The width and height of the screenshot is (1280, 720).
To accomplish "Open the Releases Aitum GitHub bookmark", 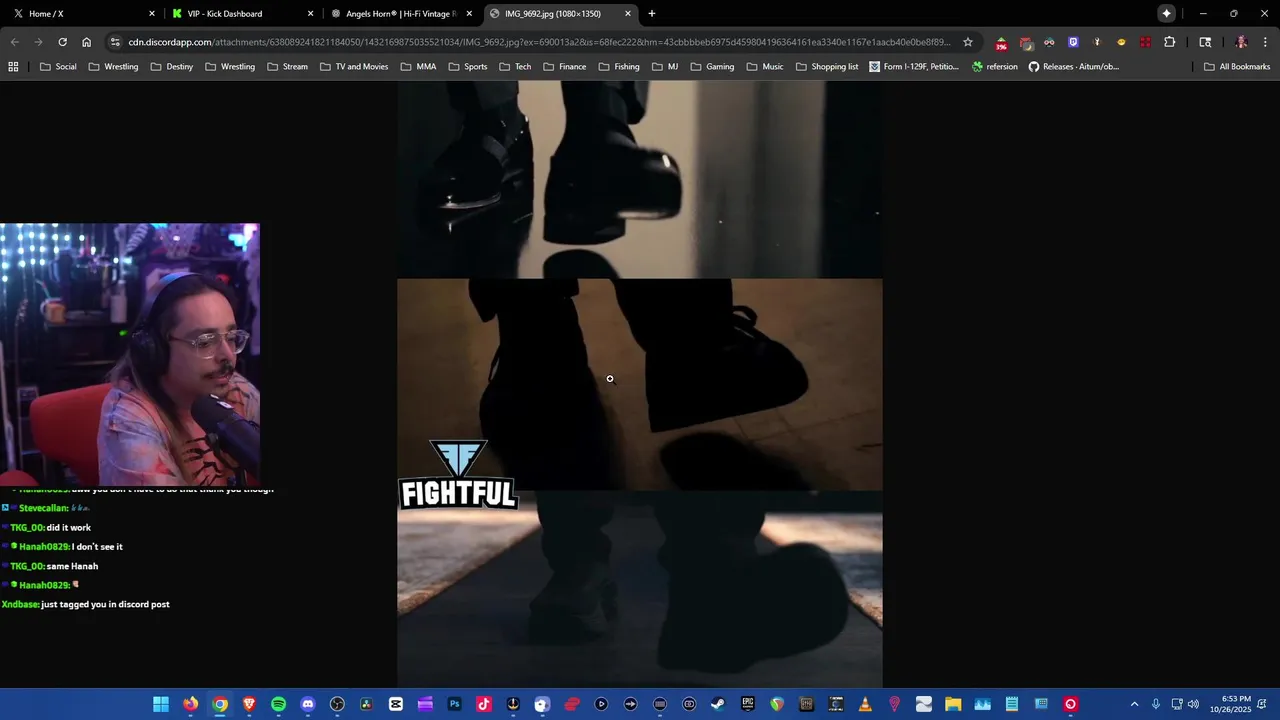I will [x=1074, y=67].
